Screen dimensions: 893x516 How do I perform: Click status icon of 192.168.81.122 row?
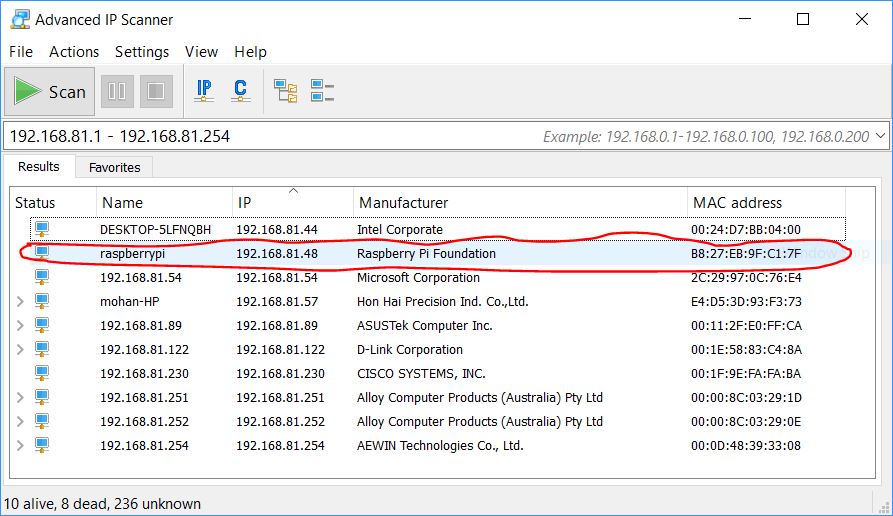(x=42, y=349)
